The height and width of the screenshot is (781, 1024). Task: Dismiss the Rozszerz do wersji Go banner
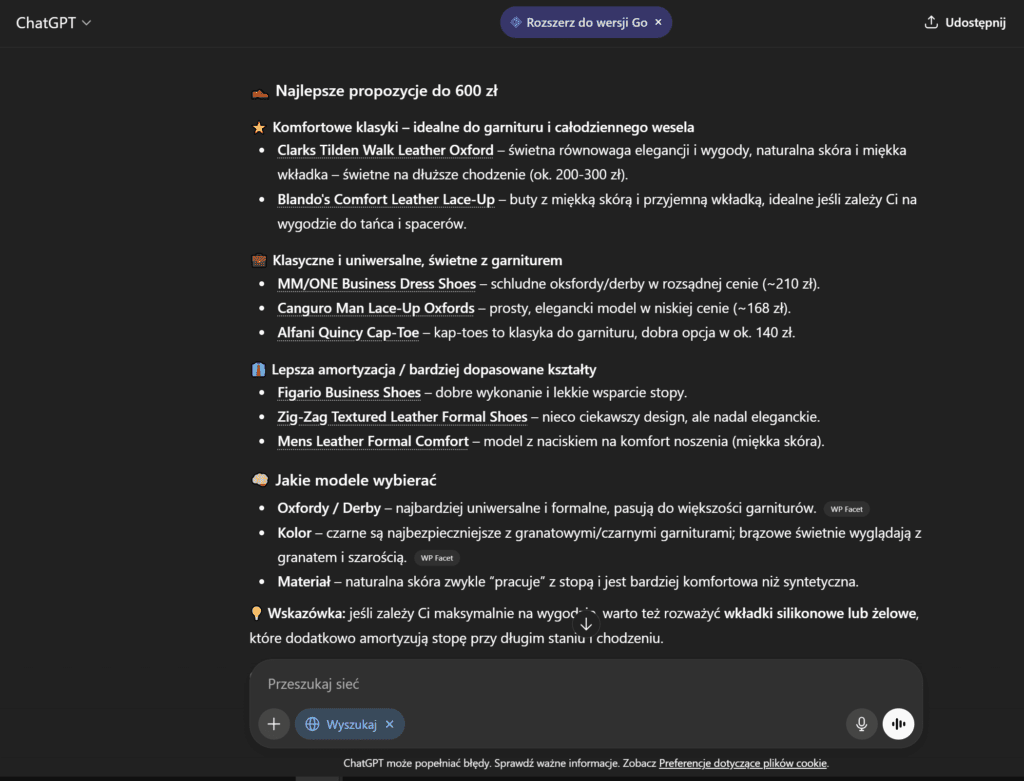[658, 21]
